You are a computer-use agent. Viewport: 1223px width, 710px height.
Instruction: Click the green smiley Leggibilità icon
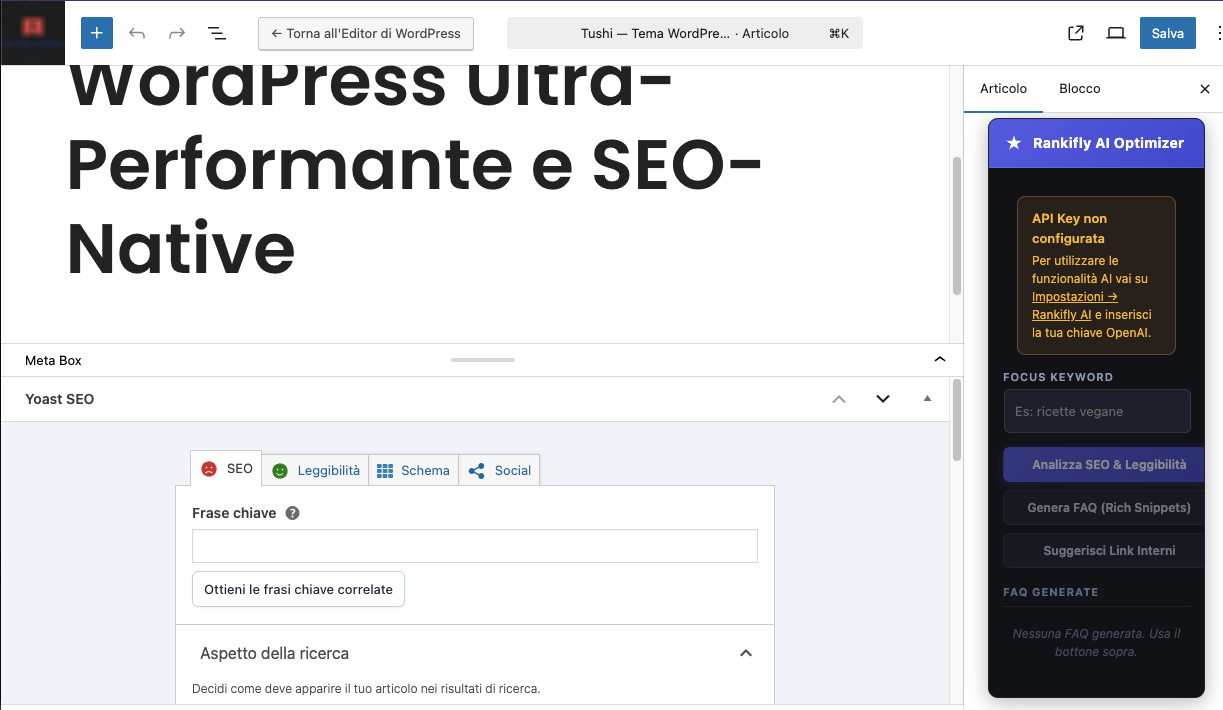point(280,470)
